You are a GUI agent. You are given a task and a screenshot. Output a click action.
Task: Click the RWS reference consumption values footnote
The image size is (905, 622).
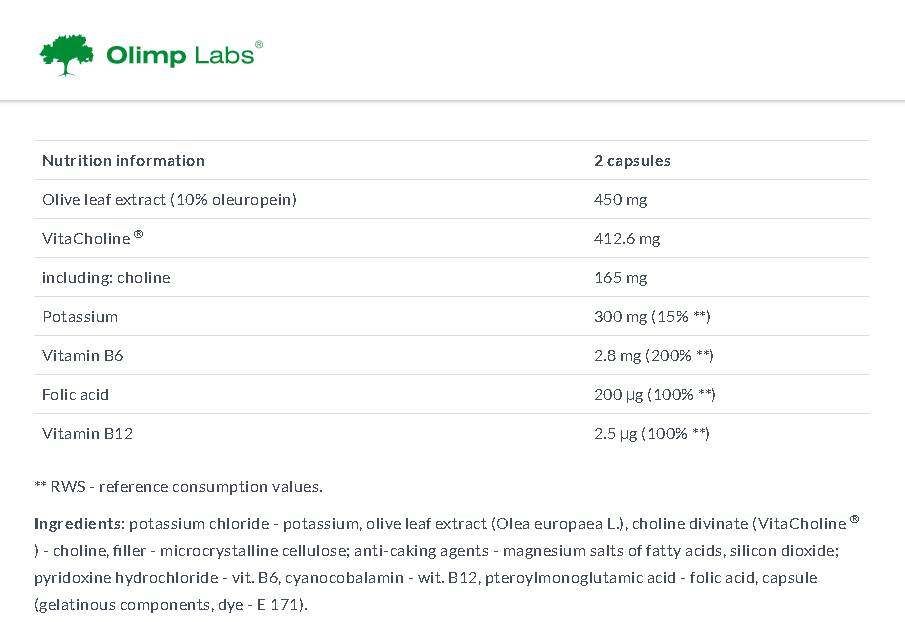click(x=178, y=487)
